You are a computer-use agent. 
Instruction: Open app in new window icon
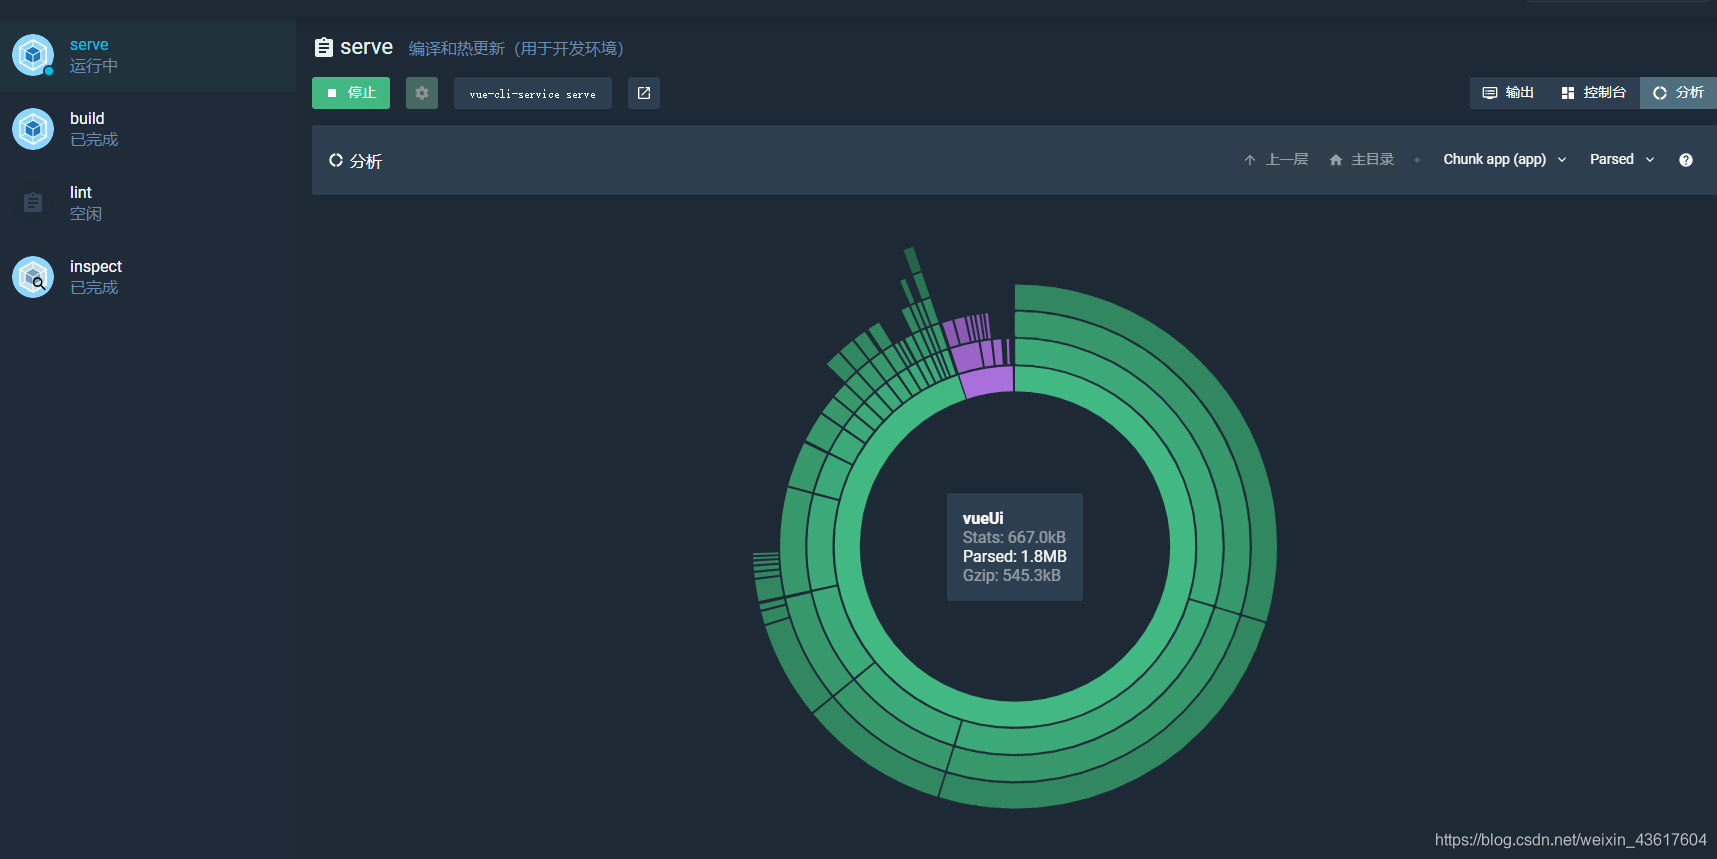click(x=644, y=93)
